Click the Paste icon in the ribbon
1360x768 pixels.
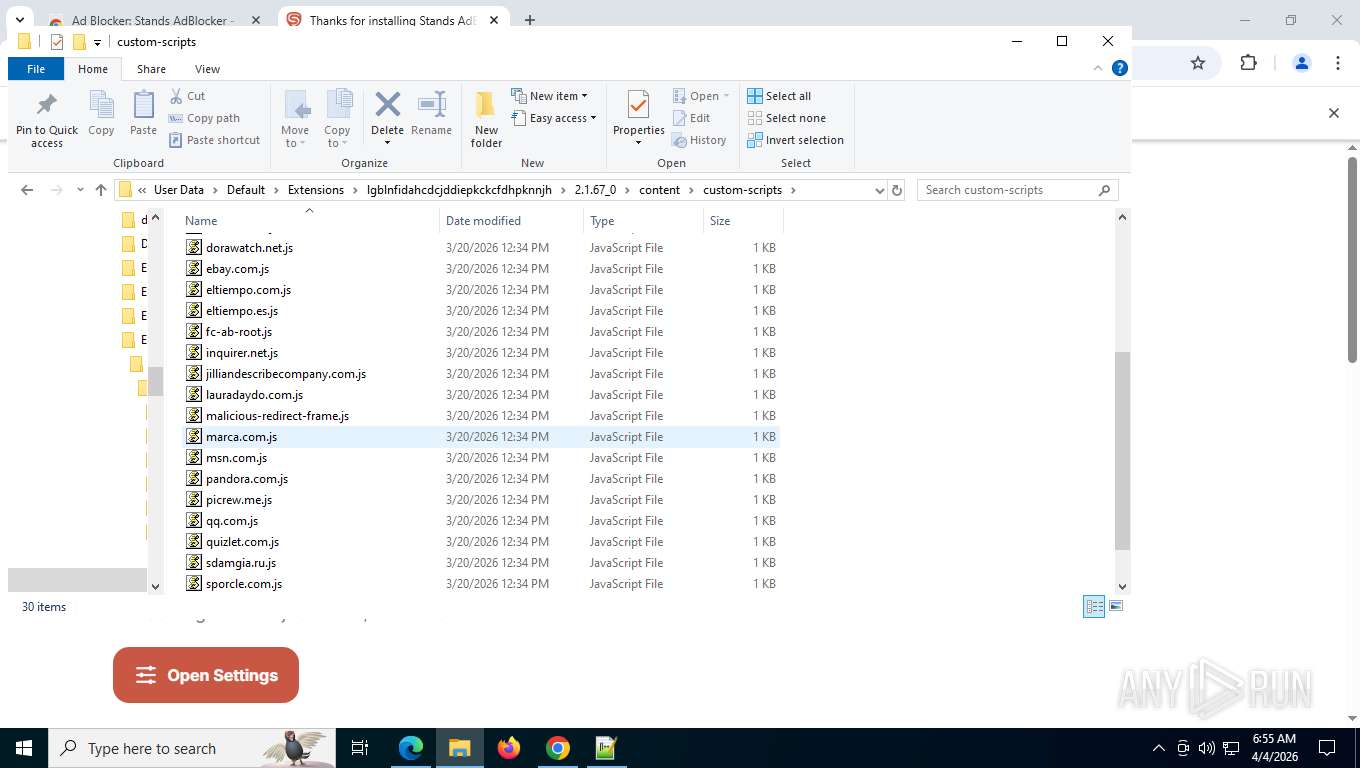coord(143,105)
